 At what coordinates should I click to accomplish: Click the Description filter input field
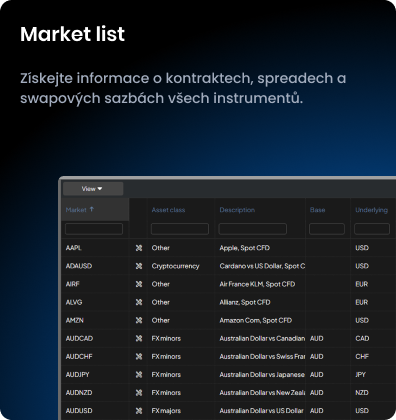click(x=253, y=229)
